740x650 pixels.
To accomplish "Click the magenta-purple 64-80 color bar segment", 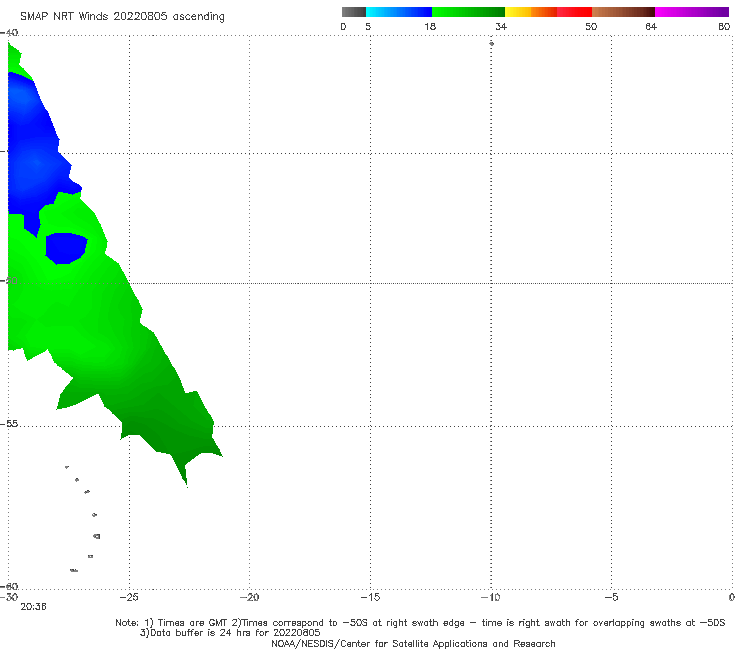I will click(x=692, y=12).
